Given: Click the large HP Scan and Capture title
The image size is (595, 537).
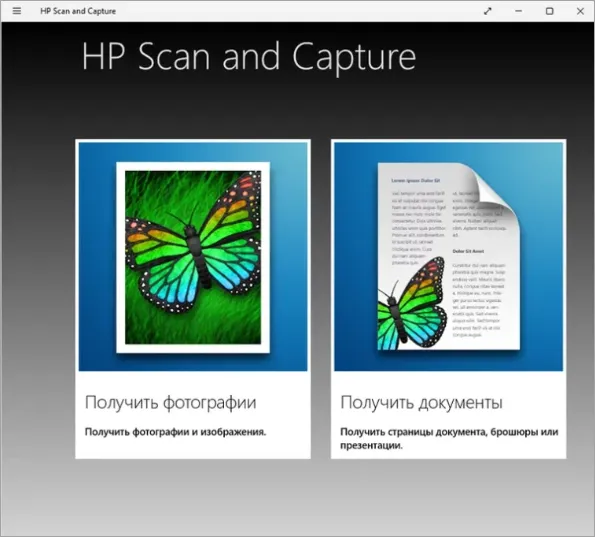Looking at the screenshot, I should tap(249, 58).
